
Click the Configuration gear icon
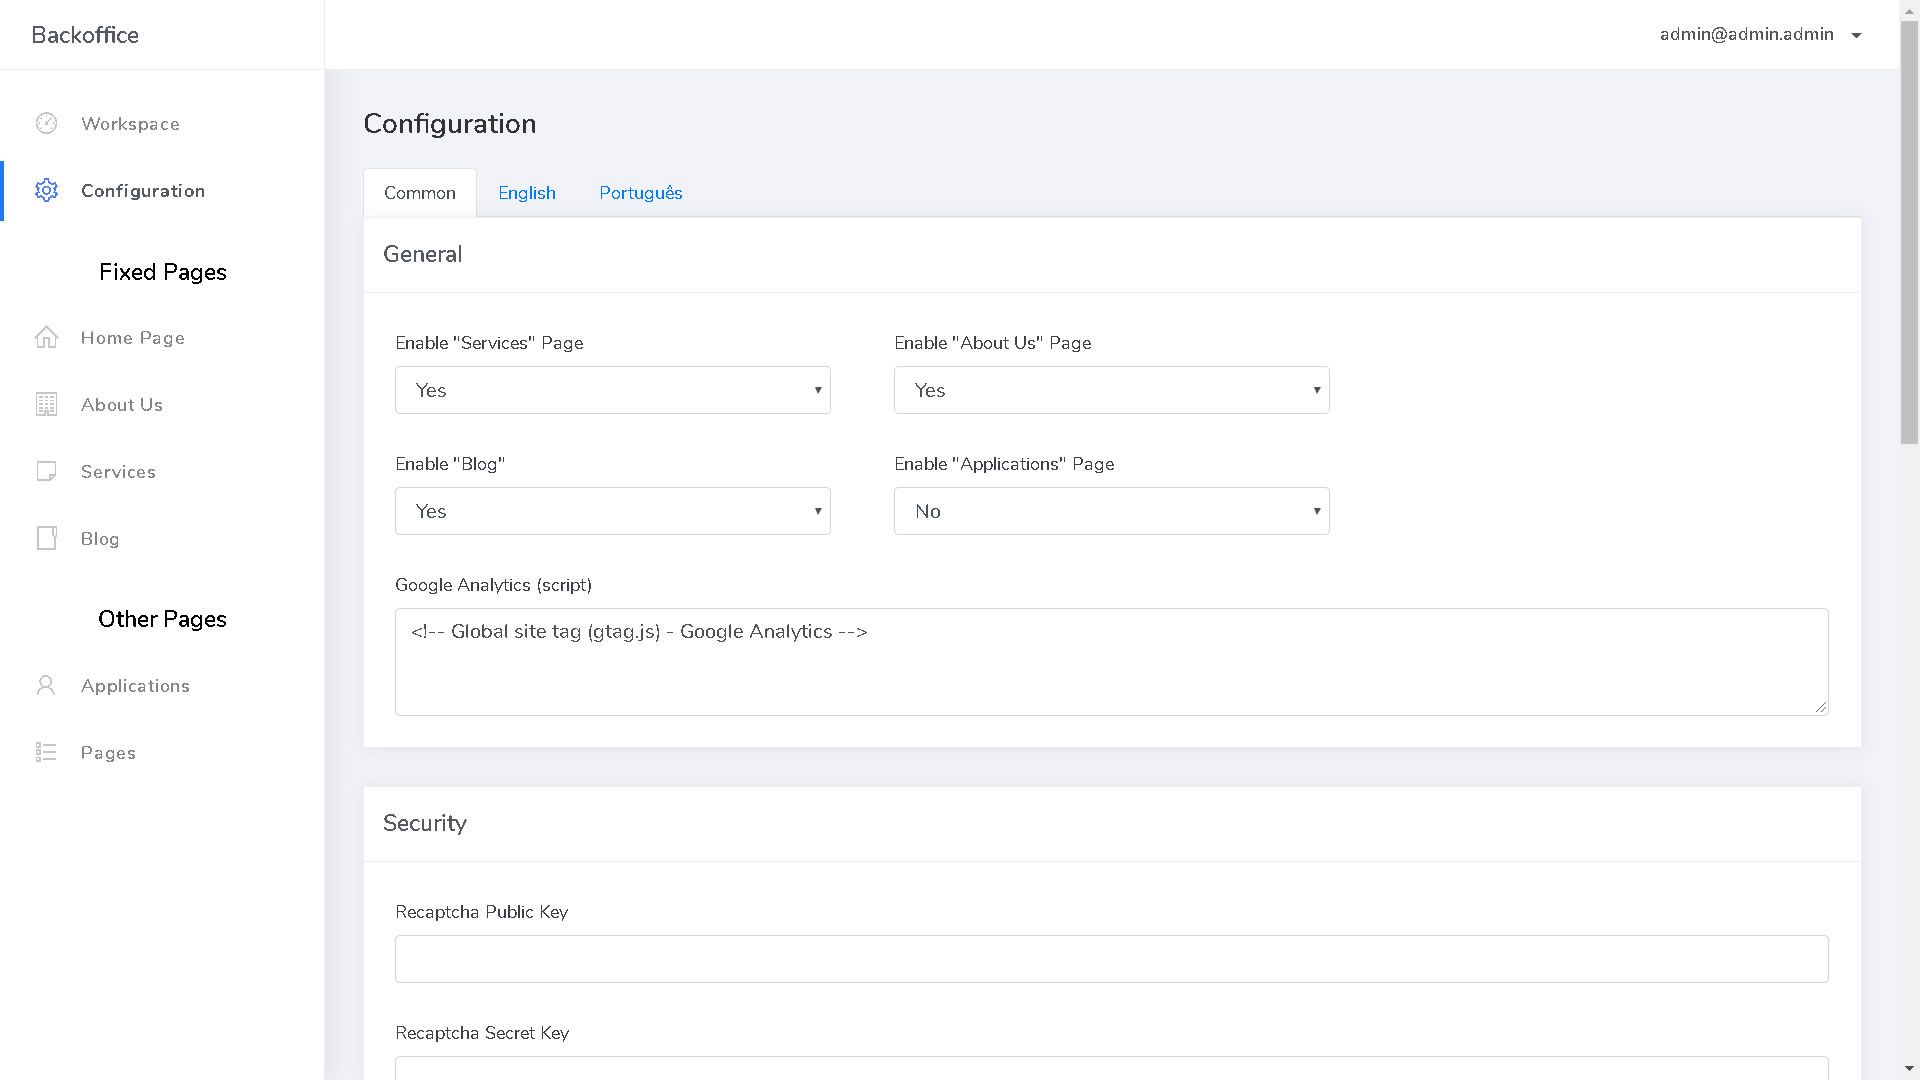(x=46, y=190)
